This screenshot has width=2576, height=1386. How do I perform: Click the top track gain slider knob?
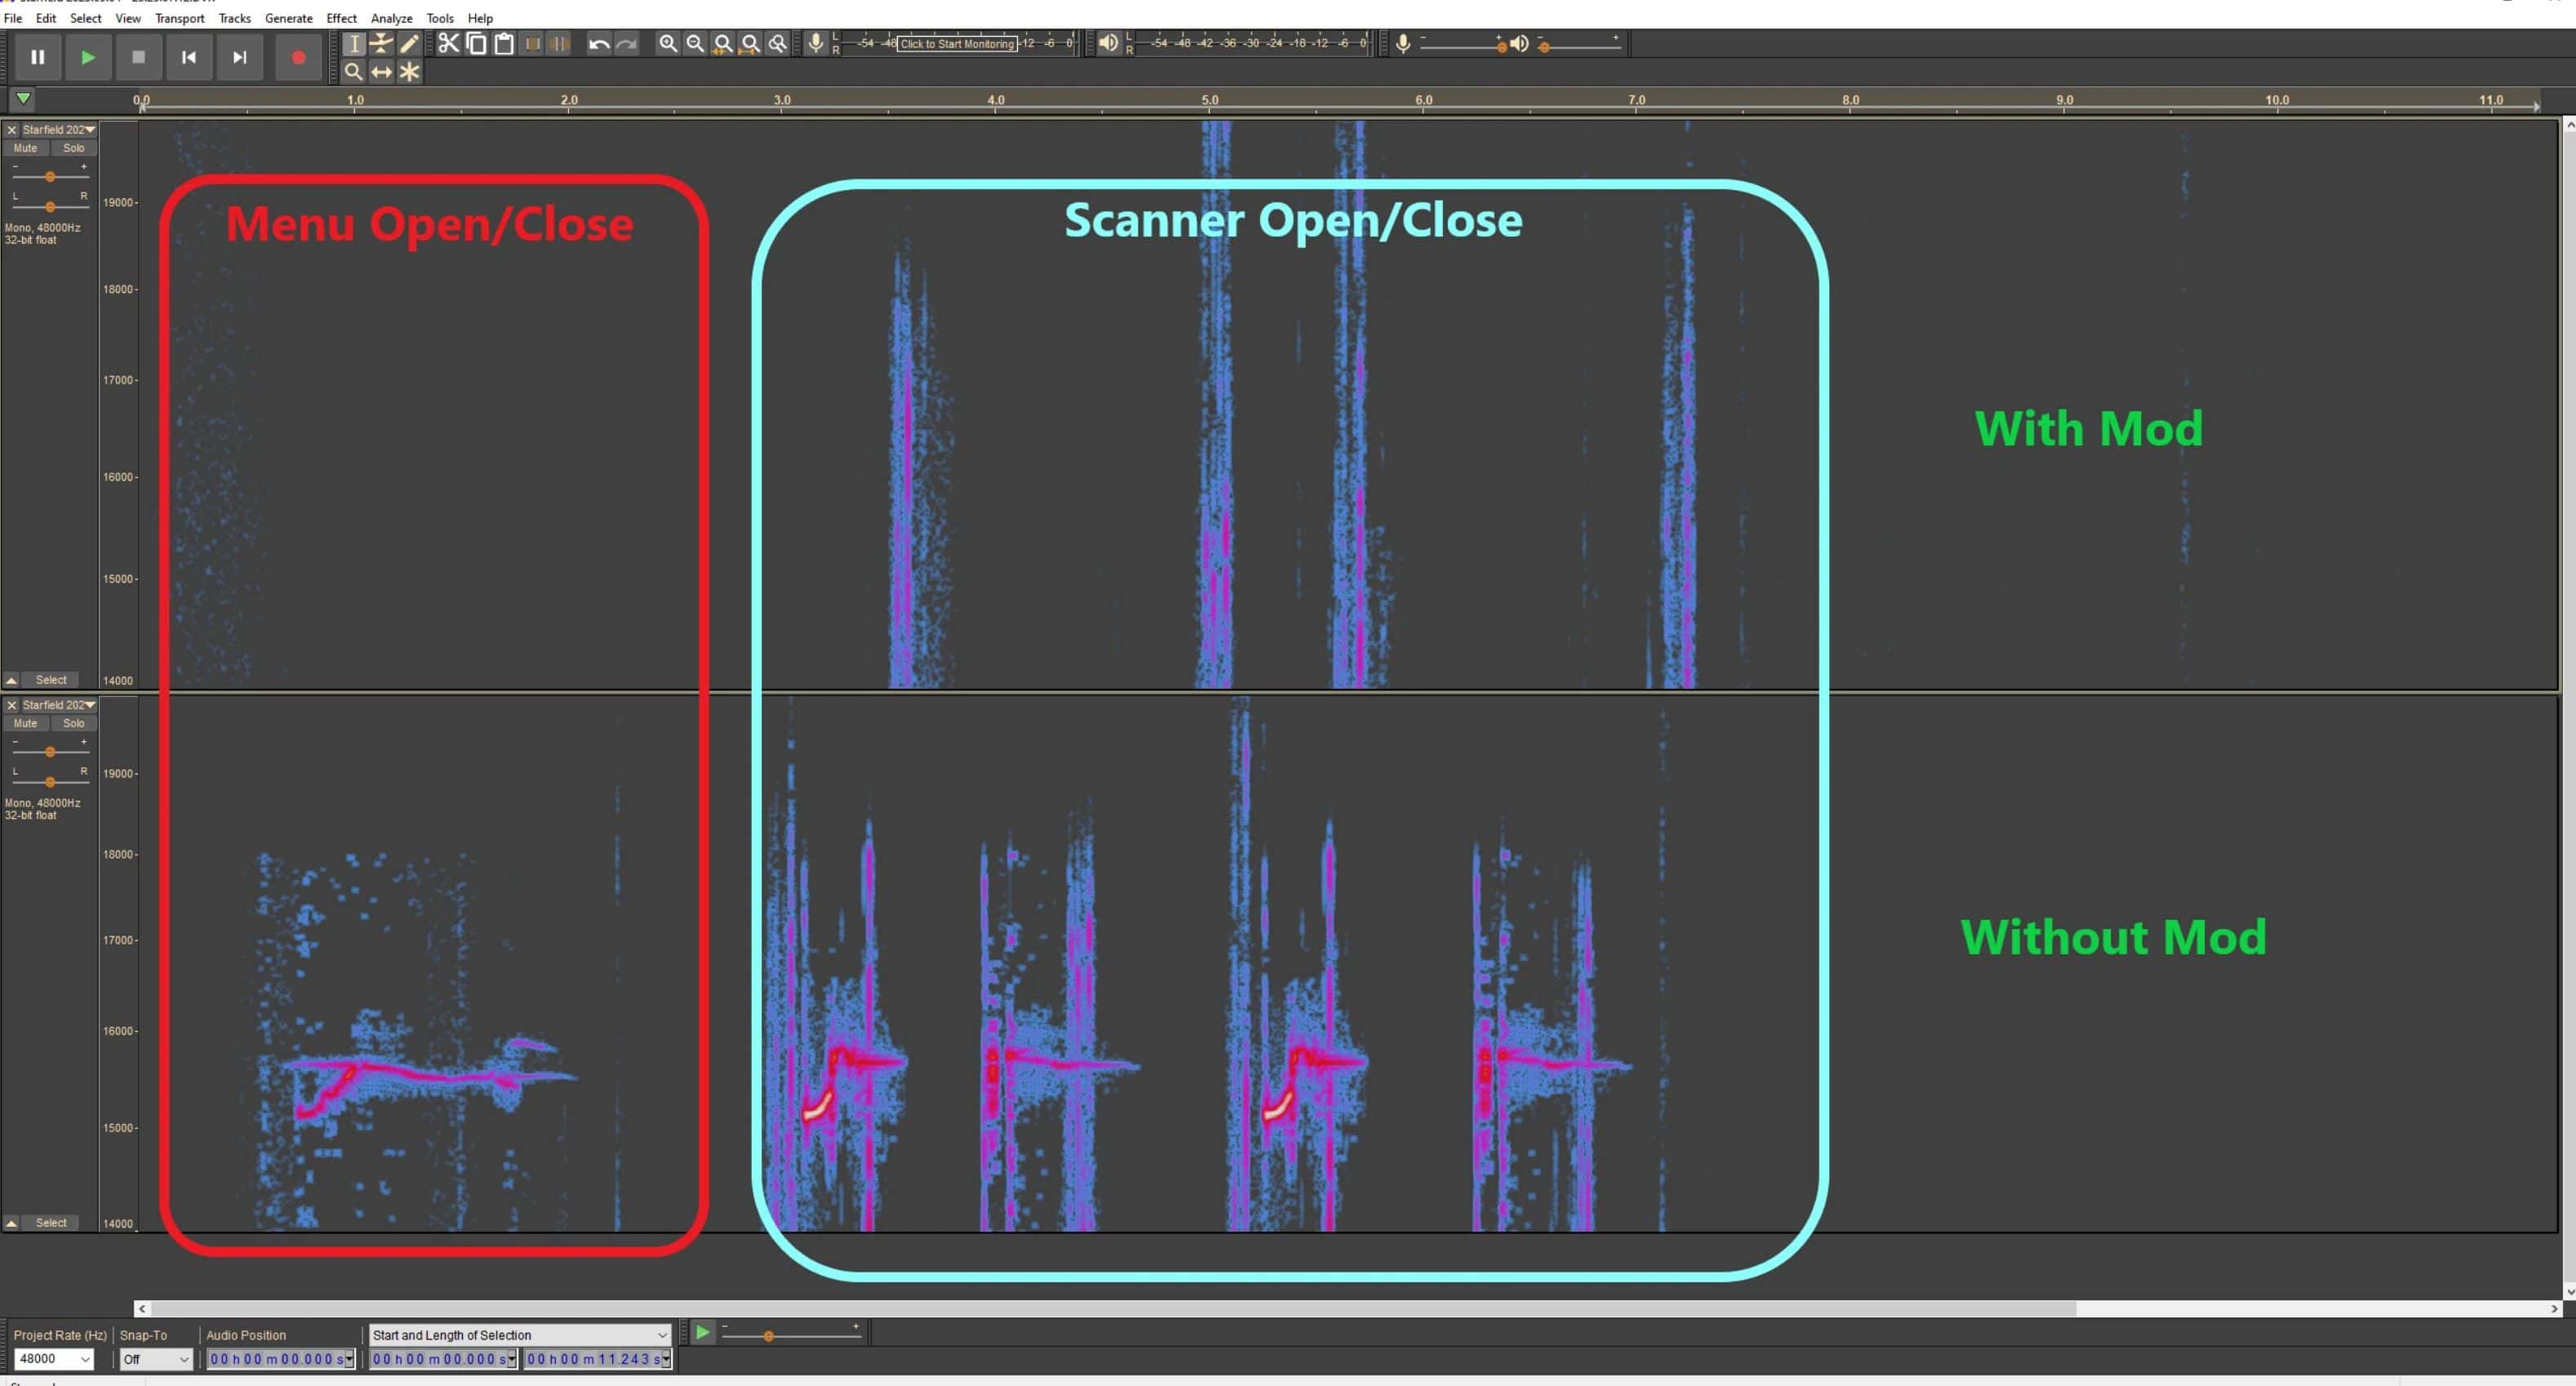click(x=50, y=176)
